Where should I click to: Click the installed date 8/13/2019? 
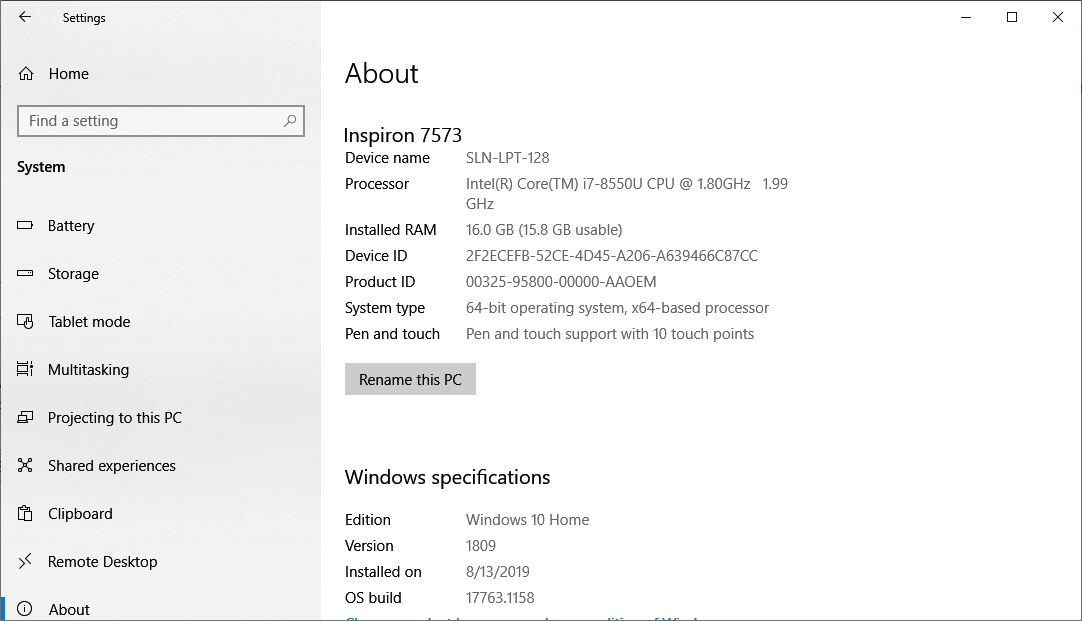tap(498, 572)
